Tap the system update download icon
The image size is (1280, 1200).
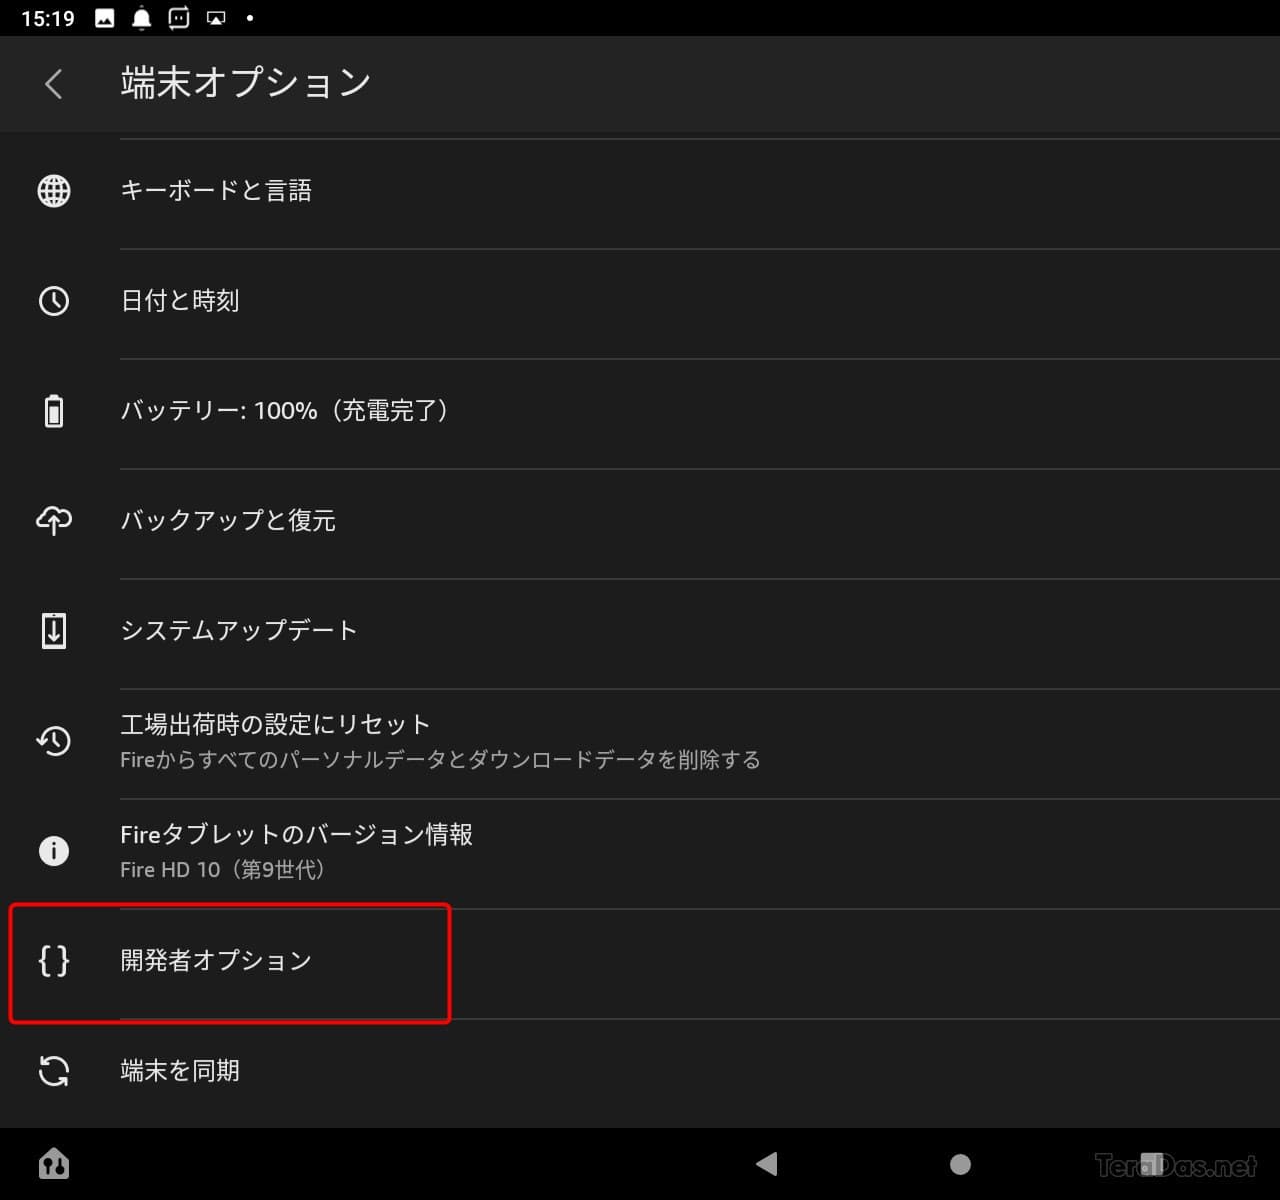pos(54,631)
